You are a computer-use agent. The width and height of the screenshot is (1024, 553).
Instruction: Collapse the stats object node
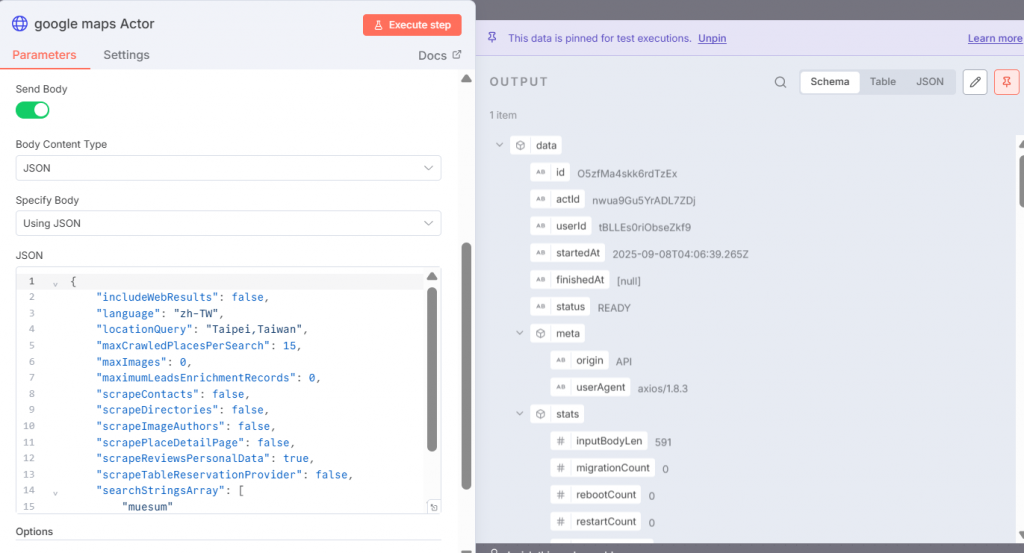point(520,413)
